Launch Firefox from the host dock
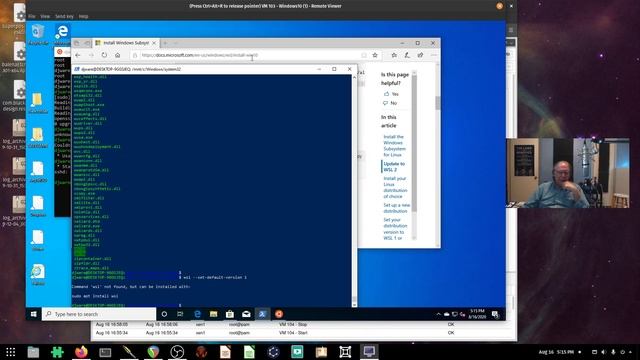Screen dimensions: 640x360 (81, 351)
